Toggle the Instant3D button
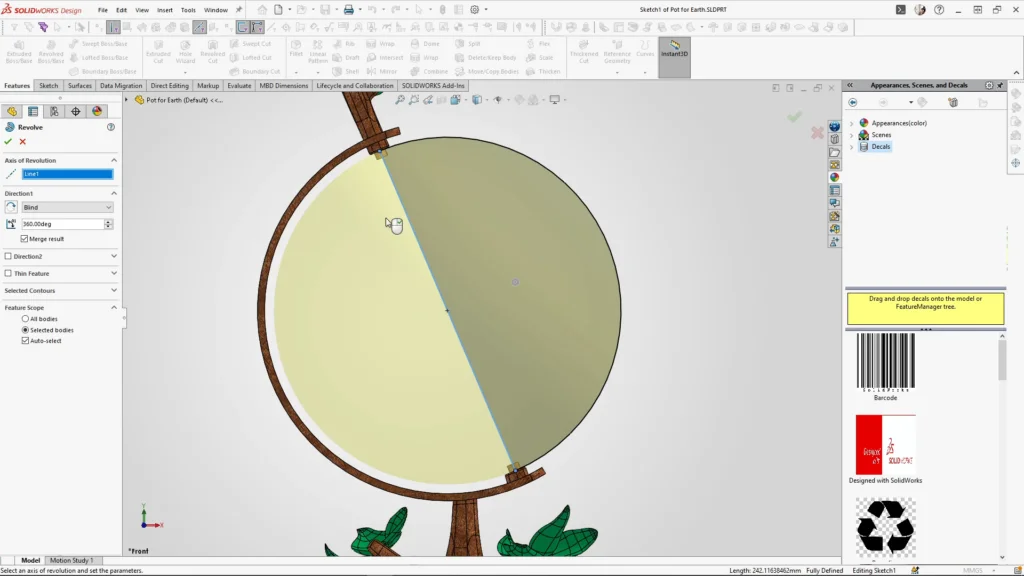This screenshot has height=576, width=1024. pos(675,57)
